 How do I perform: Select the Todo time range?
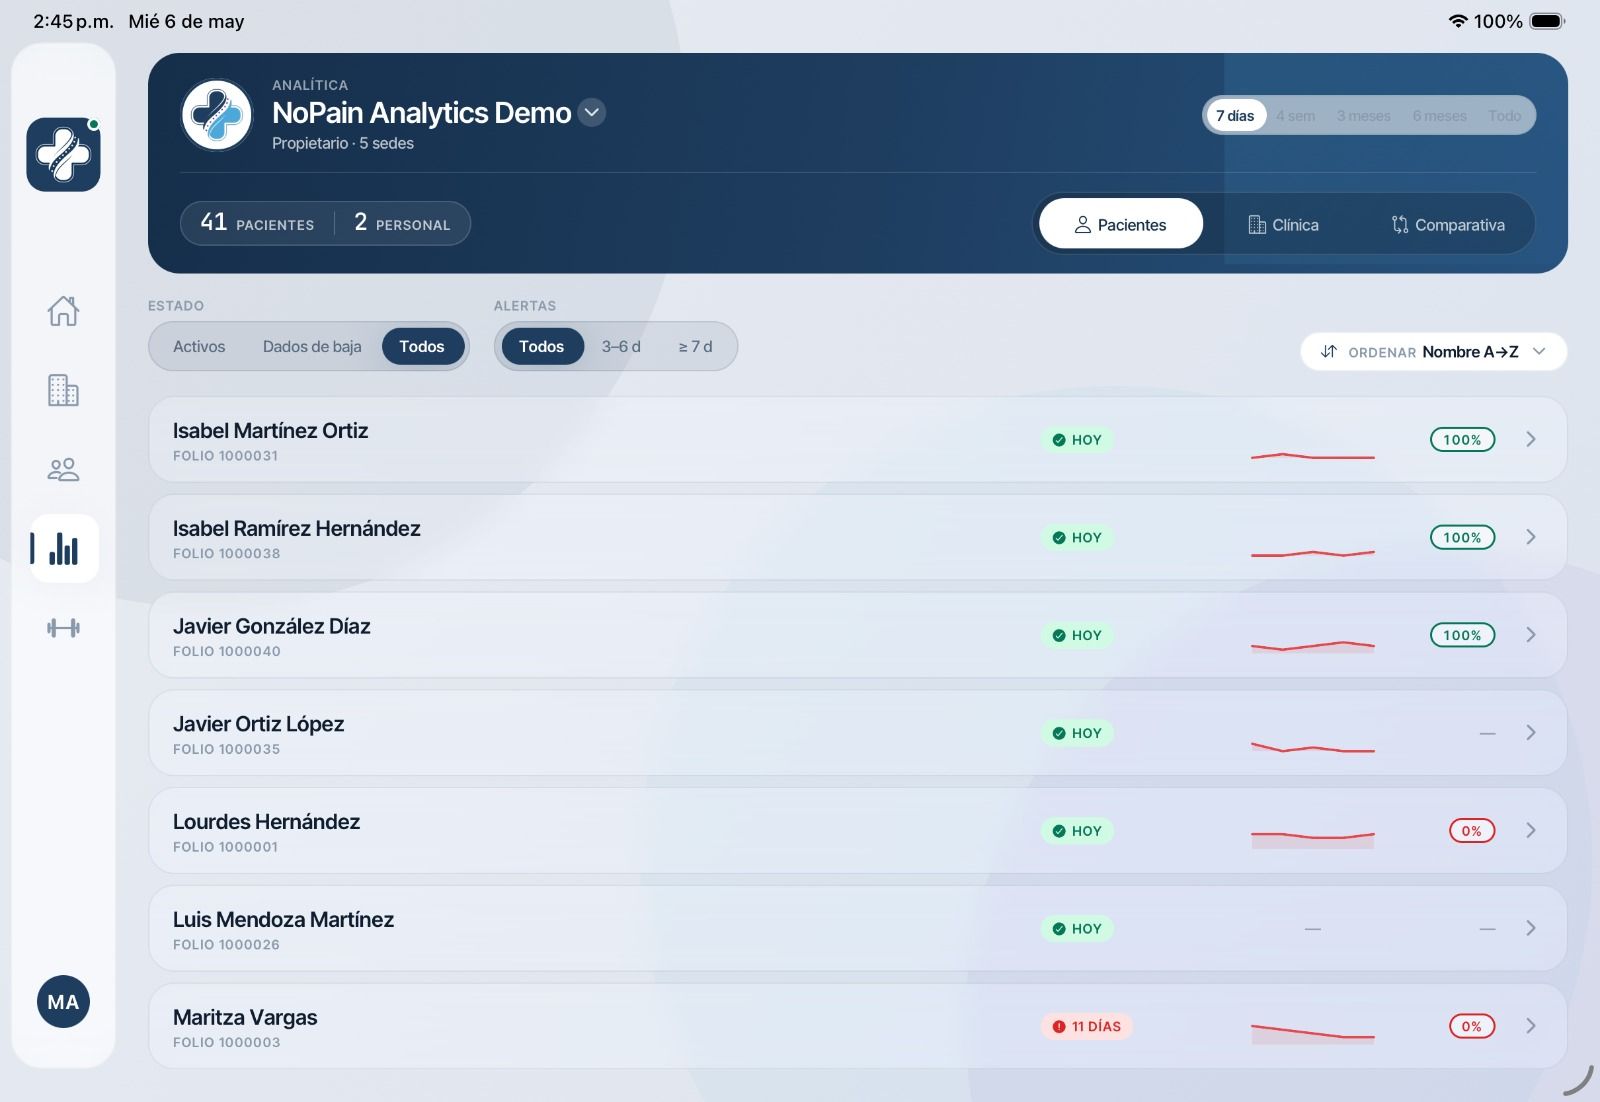tap(1504, 116)
